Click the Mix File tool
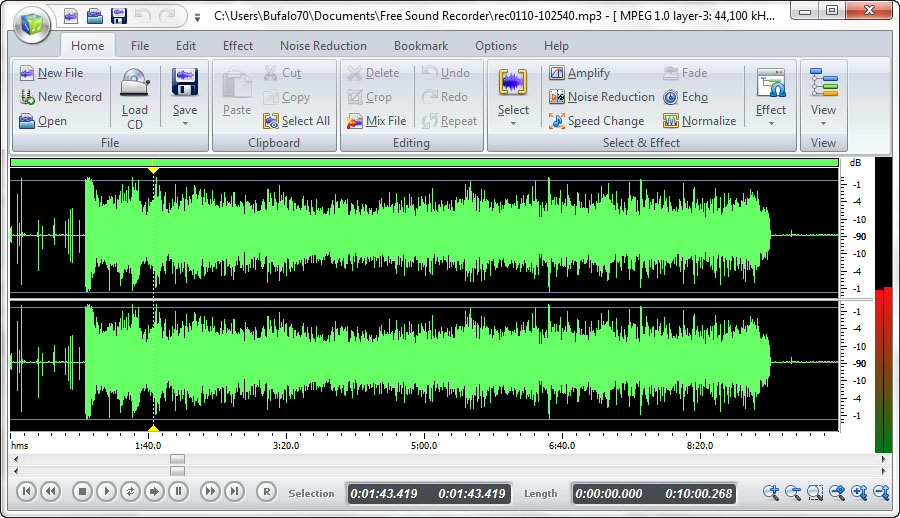This screenshot has height=518, width=900. point(377,121)
